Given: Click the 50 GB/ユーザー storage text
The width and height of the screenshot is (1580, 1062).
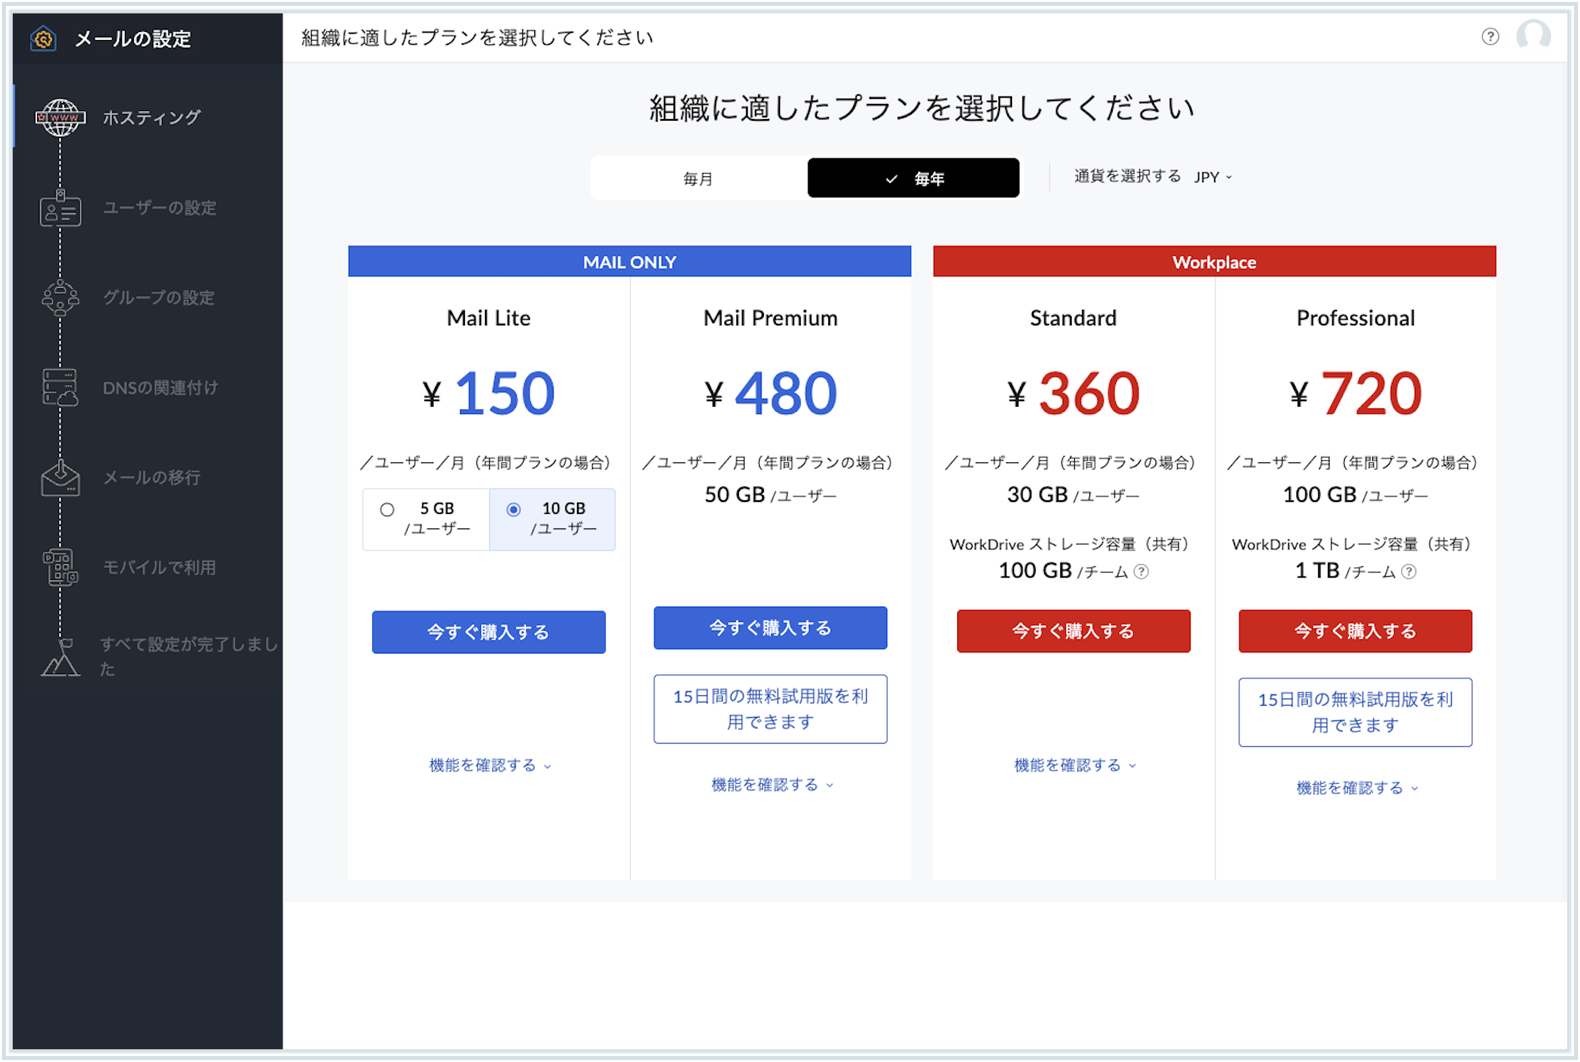Looking at the screenshot, I should click(x=771, y=495).
